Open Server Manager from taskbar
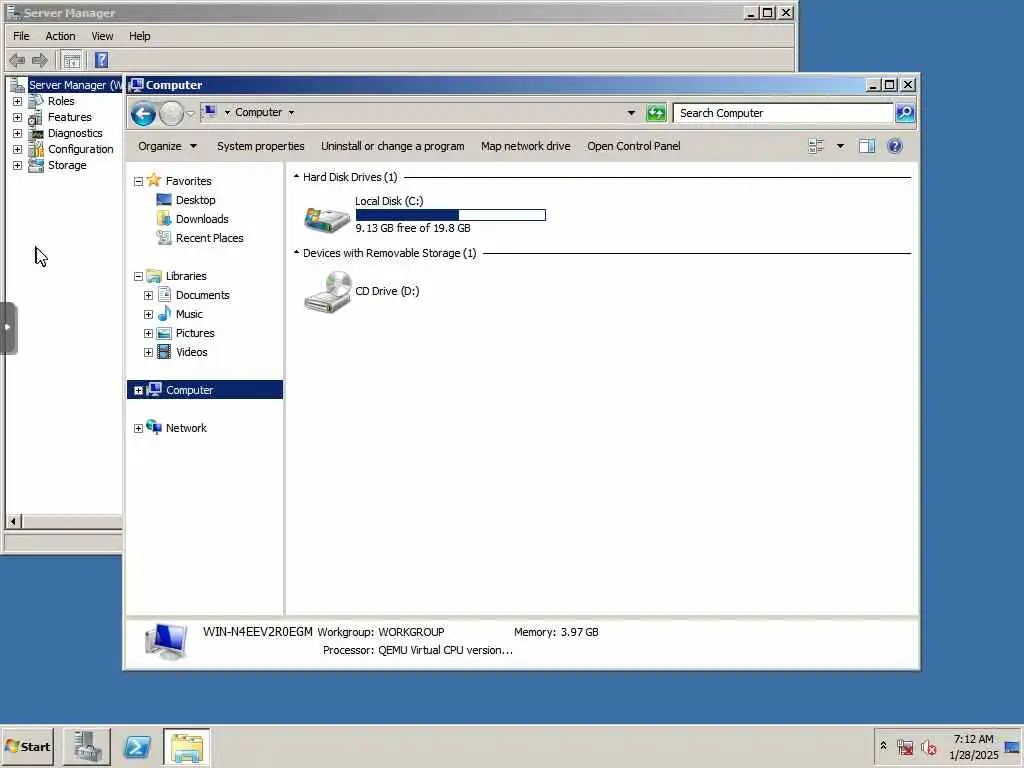Screen dimensions: 1024x768 [86, 747]
